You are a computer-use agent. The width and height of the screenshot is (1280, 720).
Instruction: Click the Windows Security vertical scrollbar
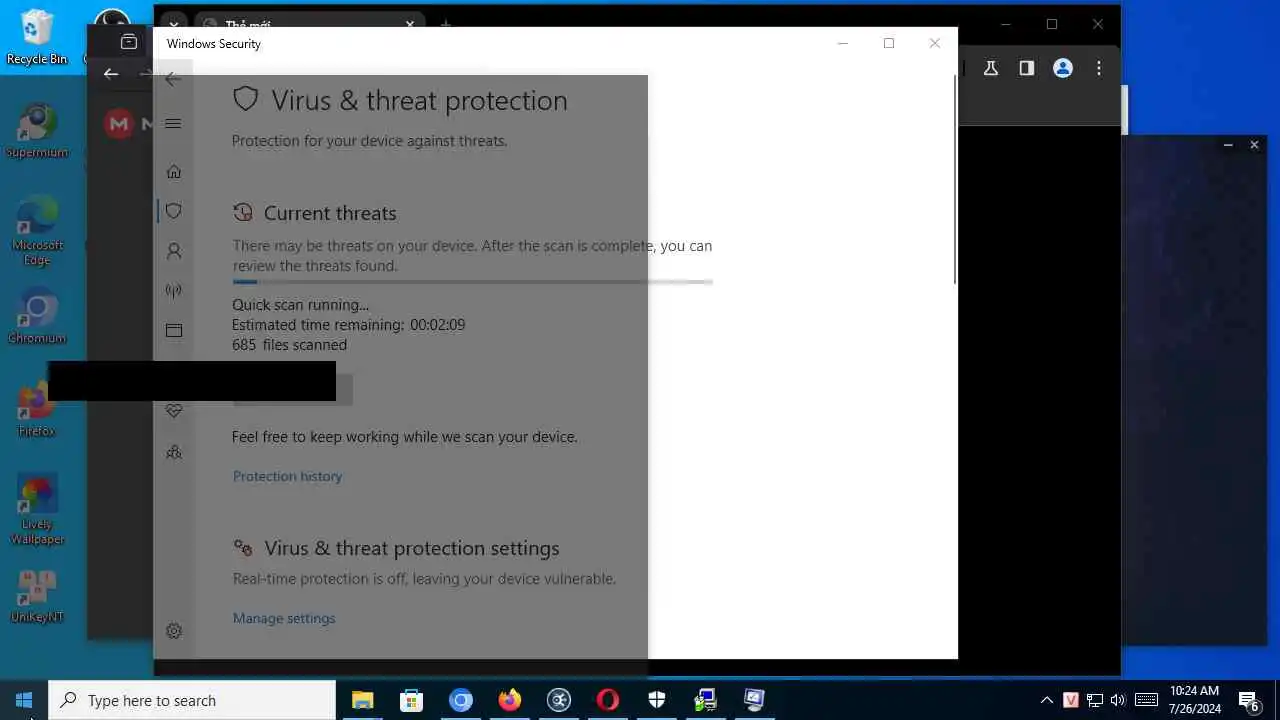click(x=954, y=180)
